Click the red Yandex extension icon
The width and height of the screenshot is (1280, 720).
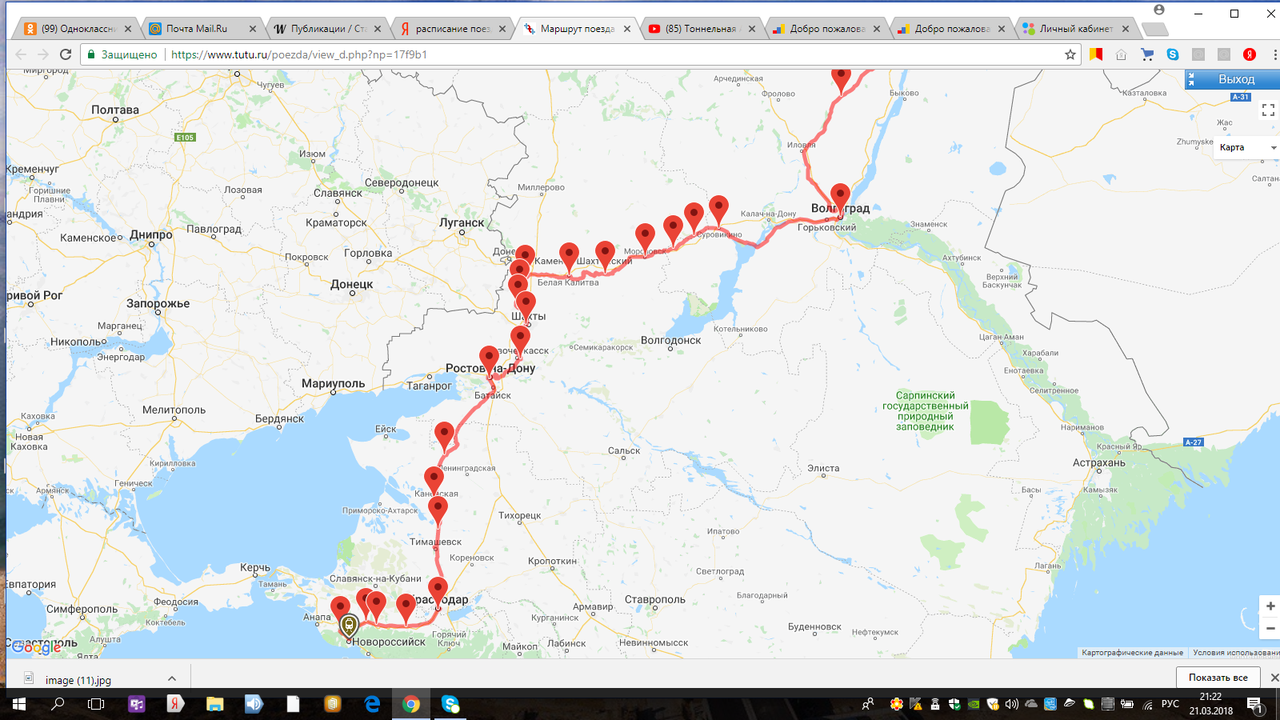click(x=1249, y=54)
